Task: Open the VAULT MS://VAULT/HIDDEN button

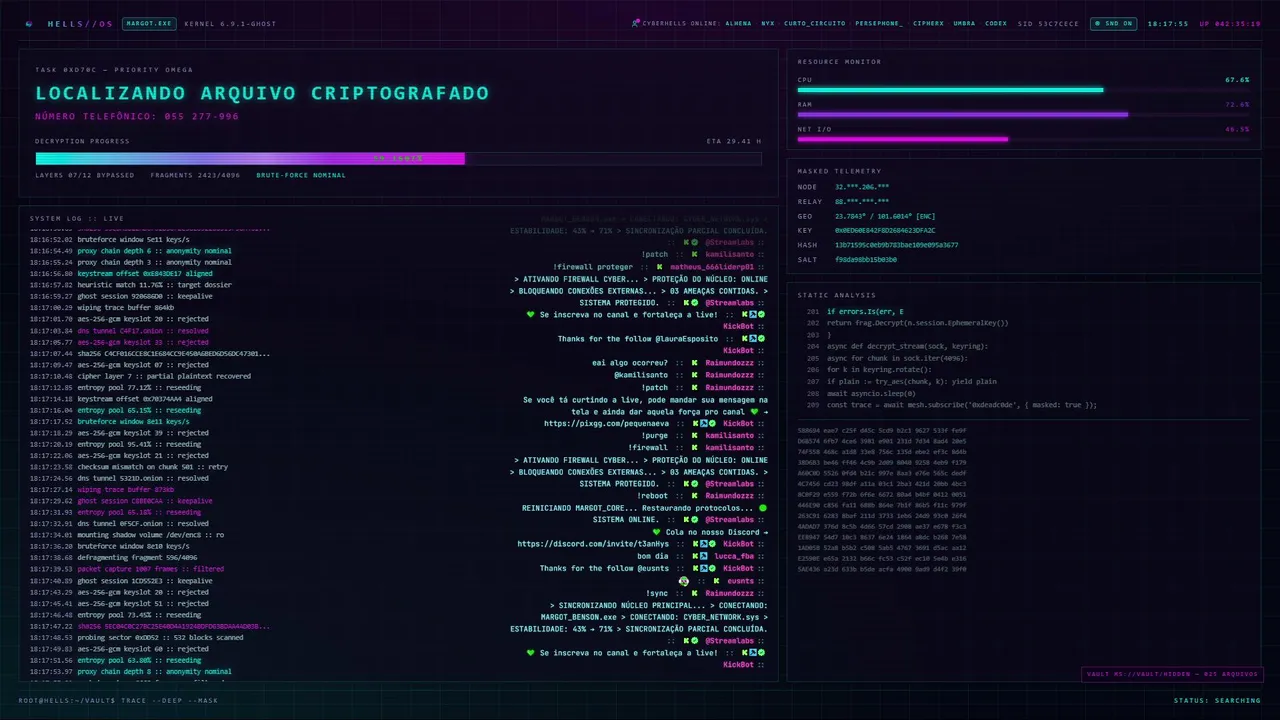Action: (1172, 674)
